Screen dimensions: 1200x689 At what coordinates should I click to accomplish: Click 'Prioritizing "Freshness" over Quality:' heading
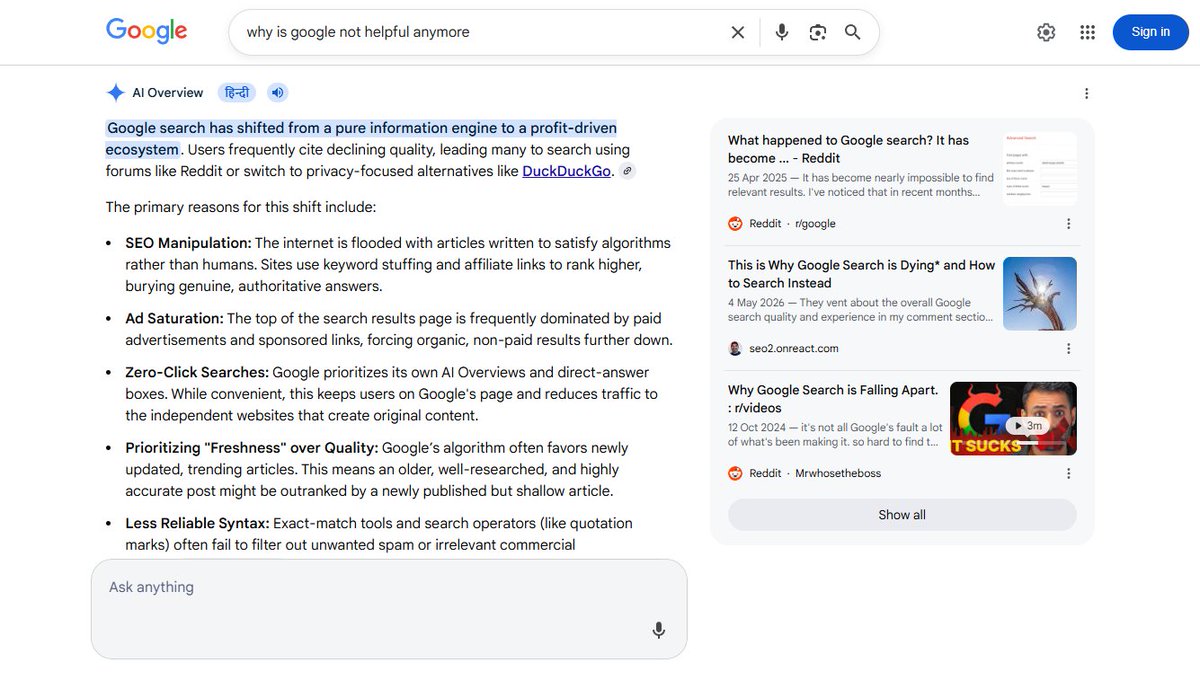click(x=251, y=448)
